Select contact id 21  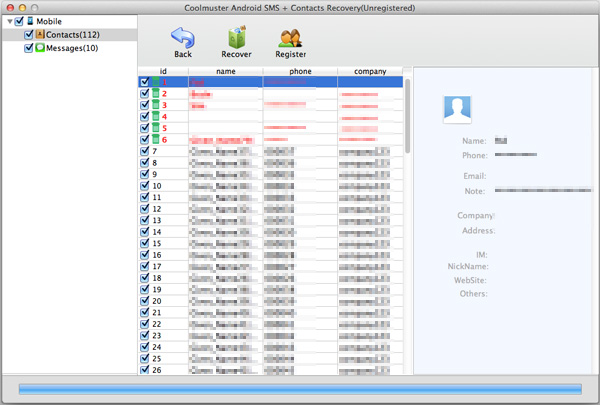point(271,312)
